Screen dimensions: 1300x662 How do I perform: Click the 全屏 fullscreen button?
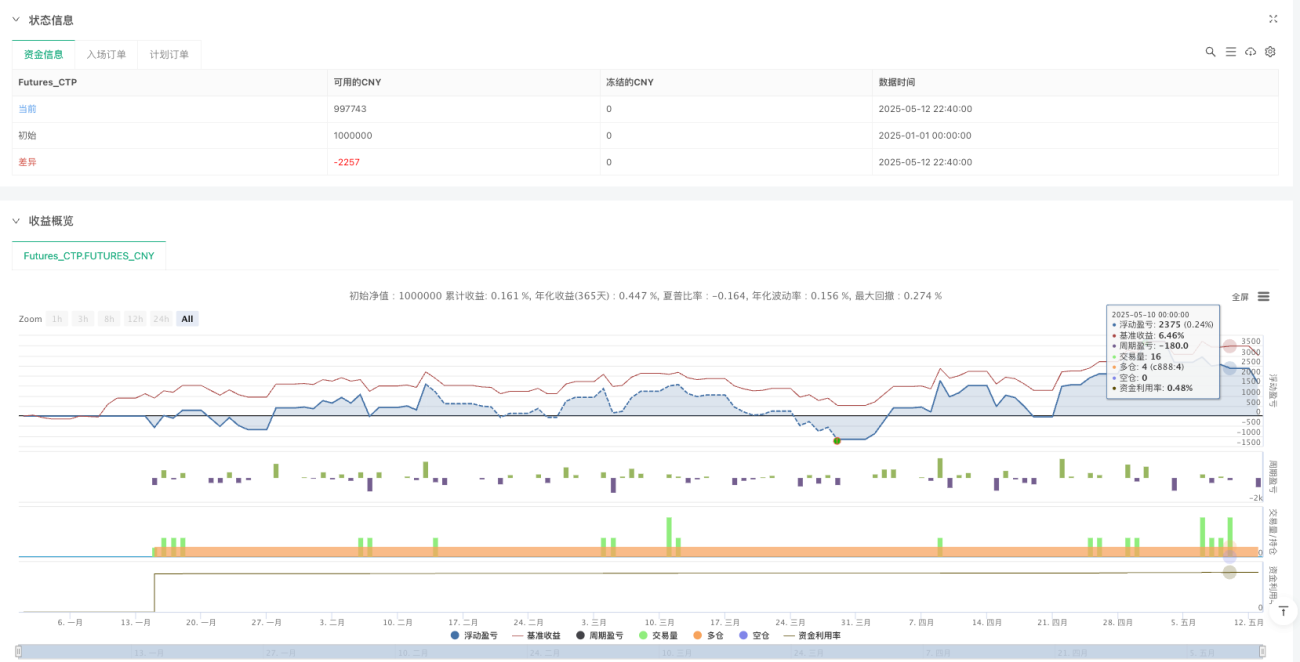click(1240, 297)
